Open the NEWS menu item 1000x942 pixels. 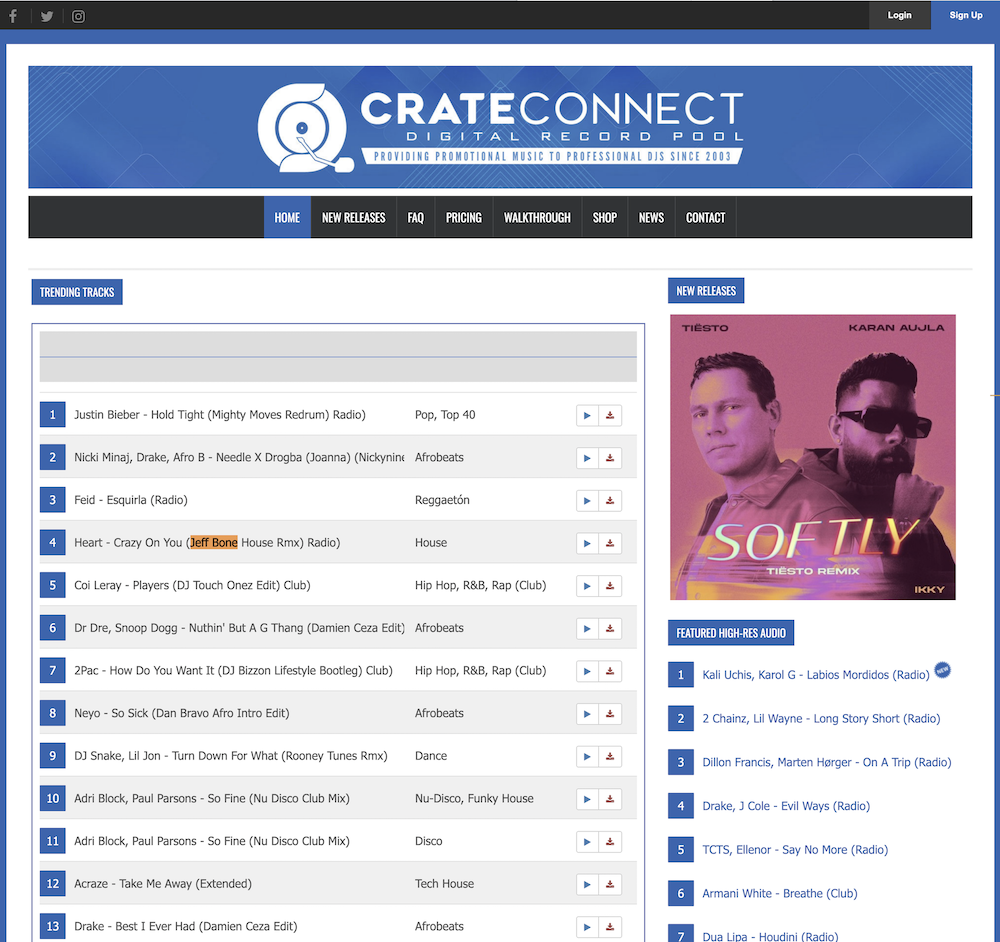pos(651,217)
